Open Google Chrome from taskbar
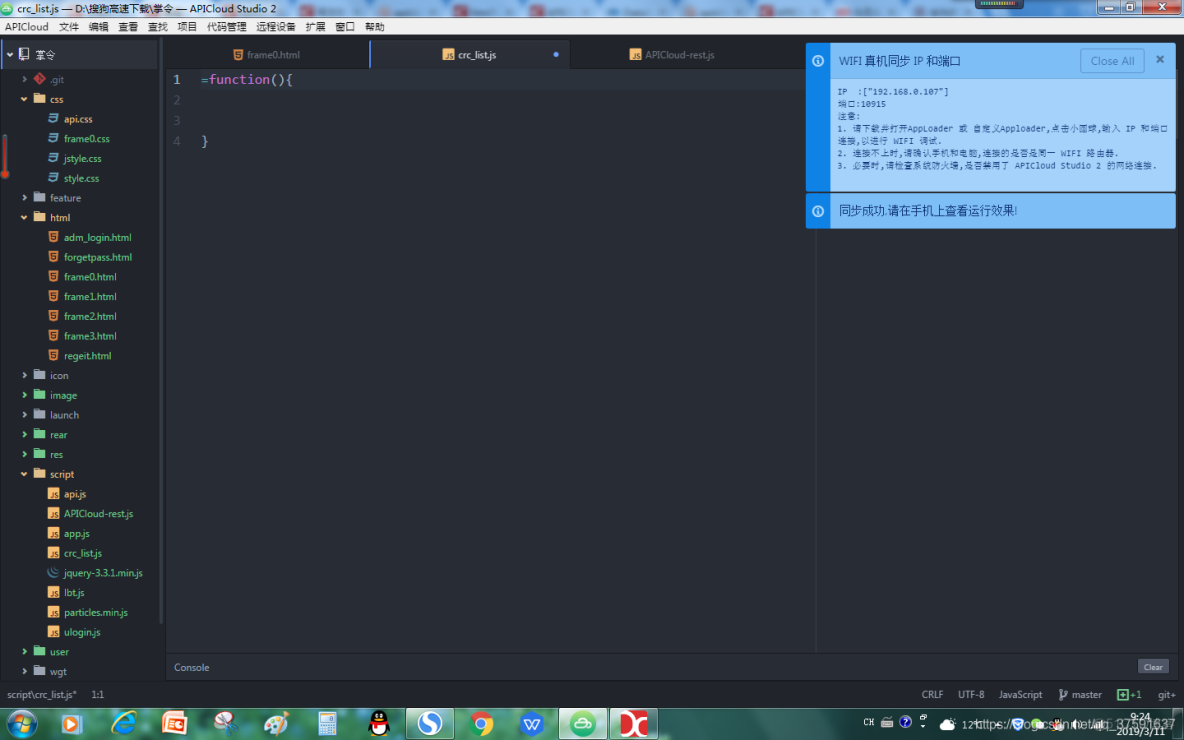Image resolution: width=1184 pixels, height=740 pixels. pos(481,724)
